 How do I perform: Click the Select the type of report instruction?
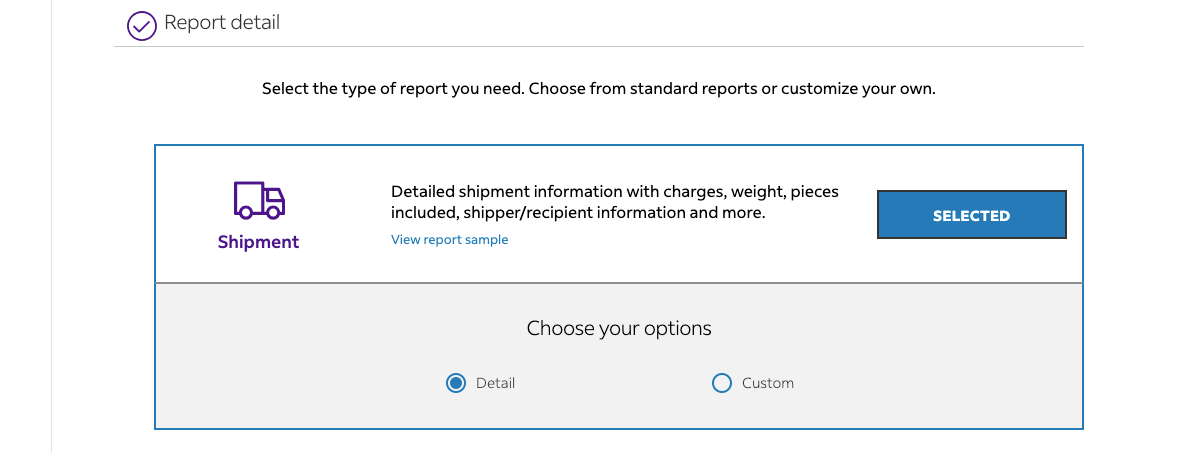(x=598, y=88)
